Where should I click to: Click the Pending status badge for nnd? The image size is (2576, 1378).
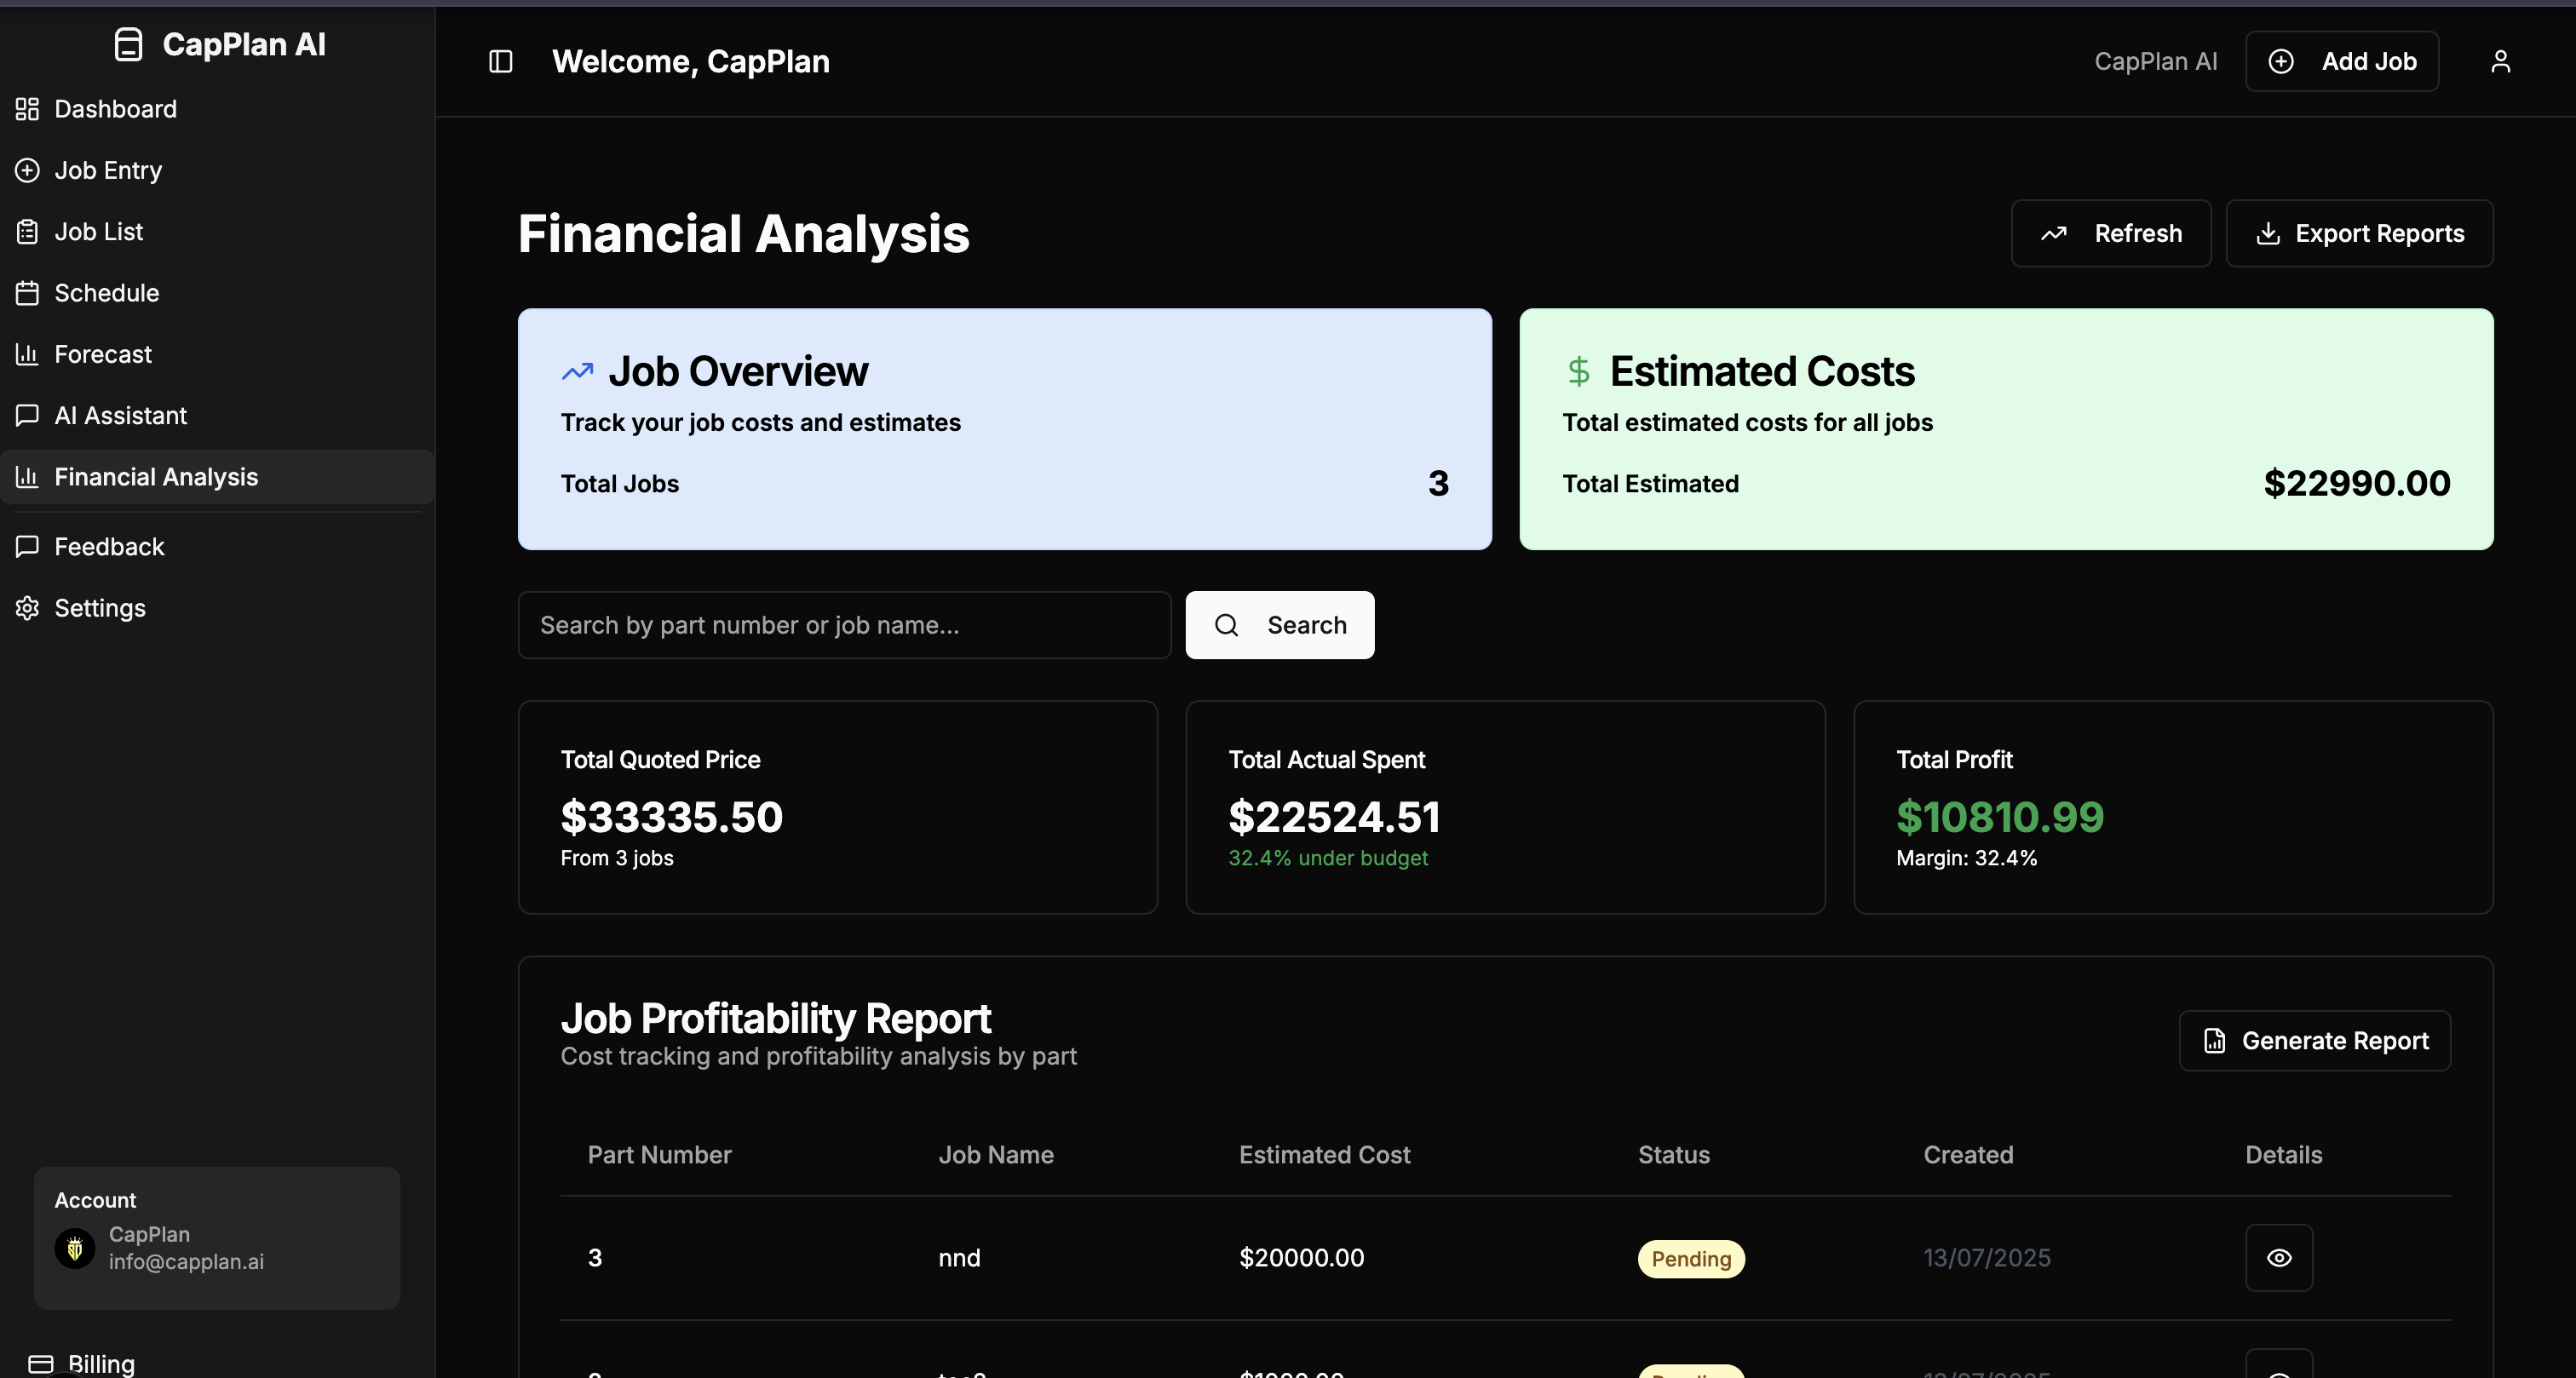coord(1690,1258)
